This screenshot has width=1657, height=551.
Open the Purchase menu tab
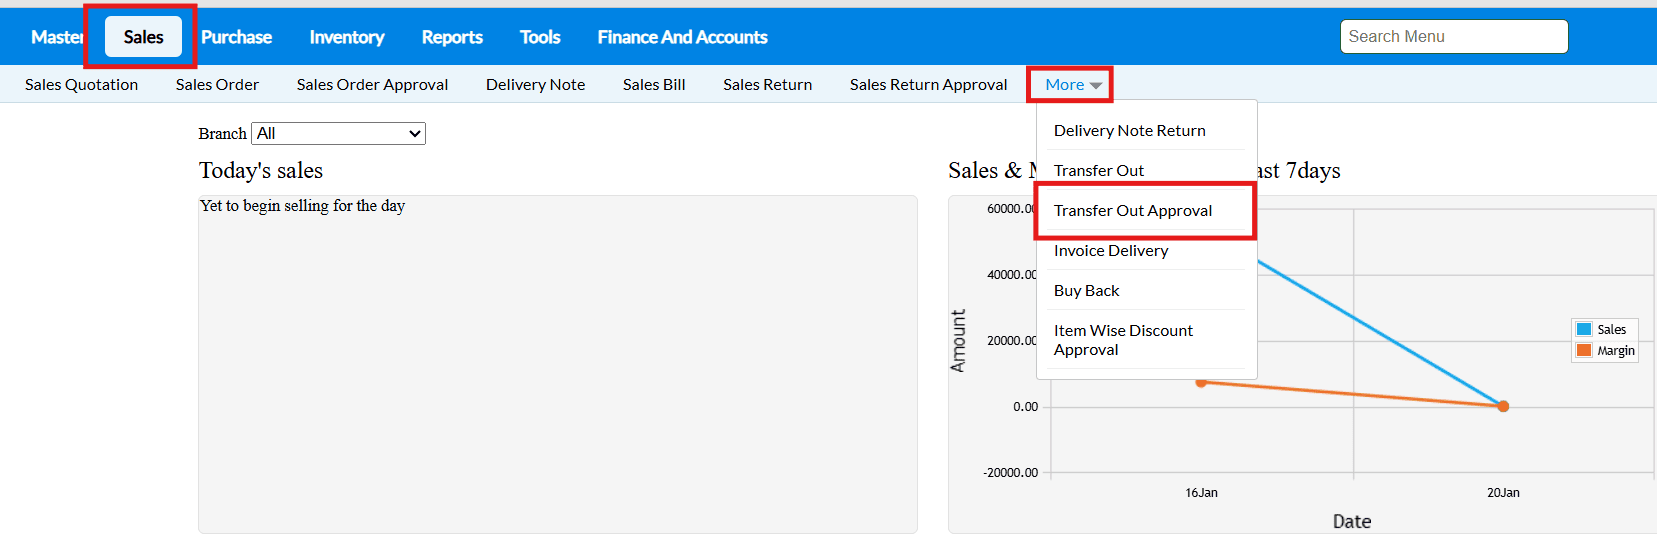[236, 37]
